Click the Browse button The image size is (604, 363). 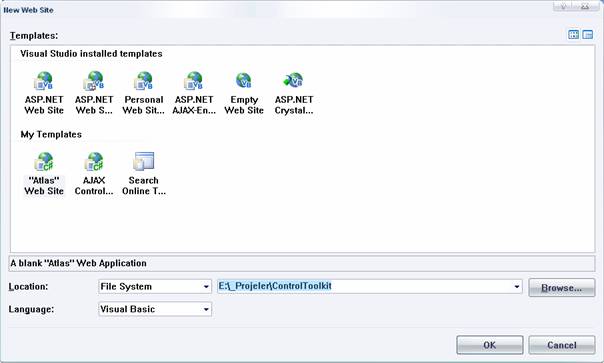(x=562, y=287)
